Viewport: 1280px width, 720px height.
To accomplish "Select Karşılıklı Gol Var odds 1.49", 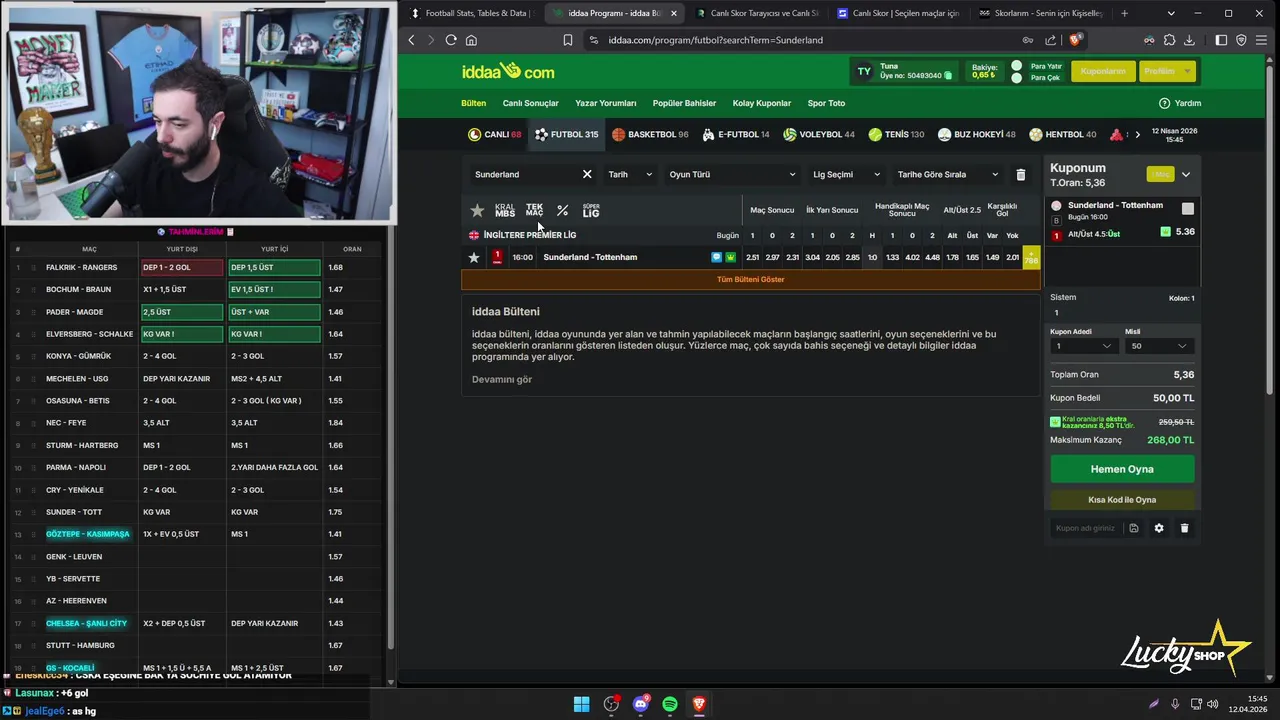I will 992,257.
